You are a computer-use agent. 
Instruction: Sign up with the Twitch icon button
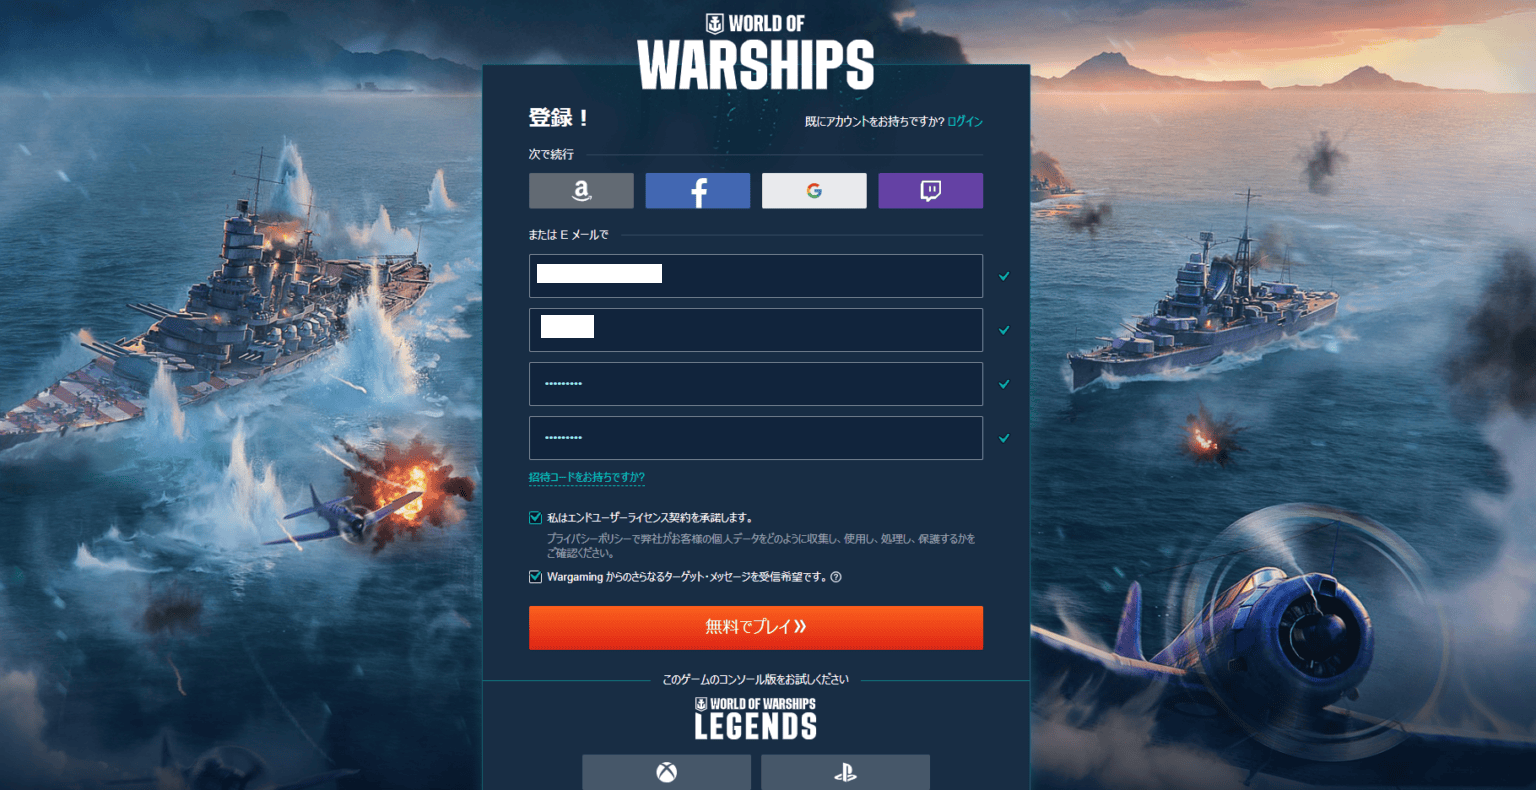click(930, 191)
